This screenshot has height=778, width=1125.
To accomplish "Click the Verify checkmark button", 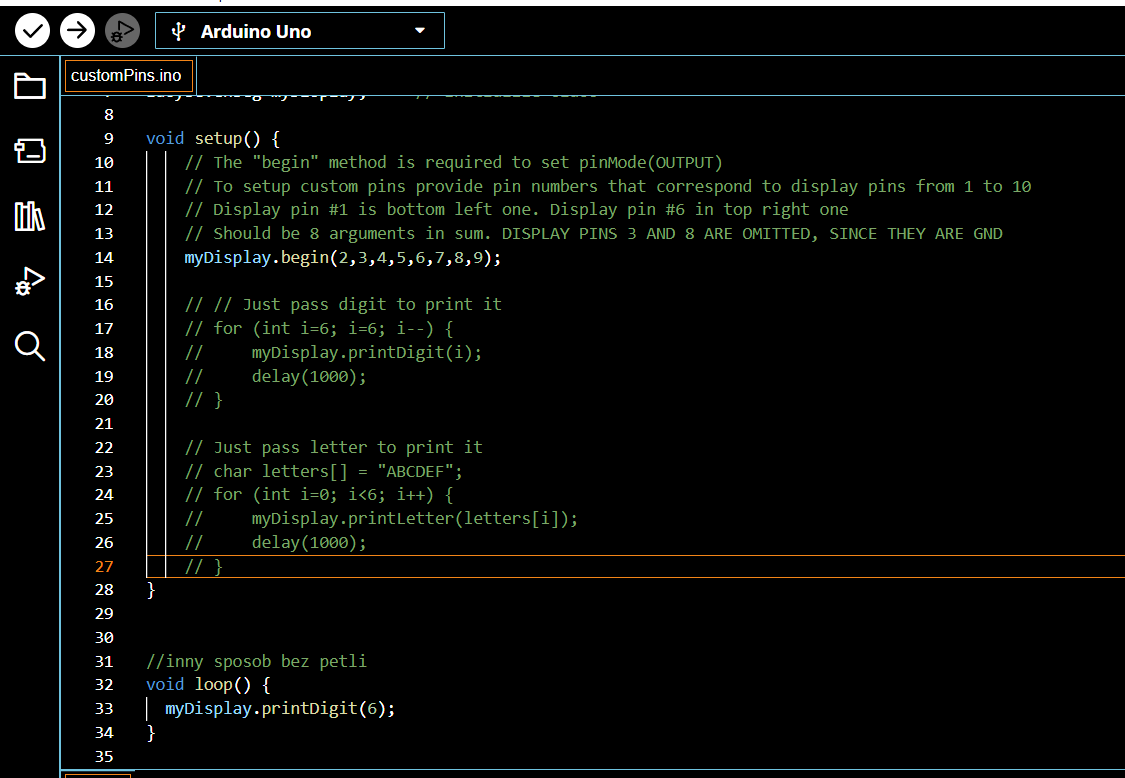I will (x=32, y=31).
